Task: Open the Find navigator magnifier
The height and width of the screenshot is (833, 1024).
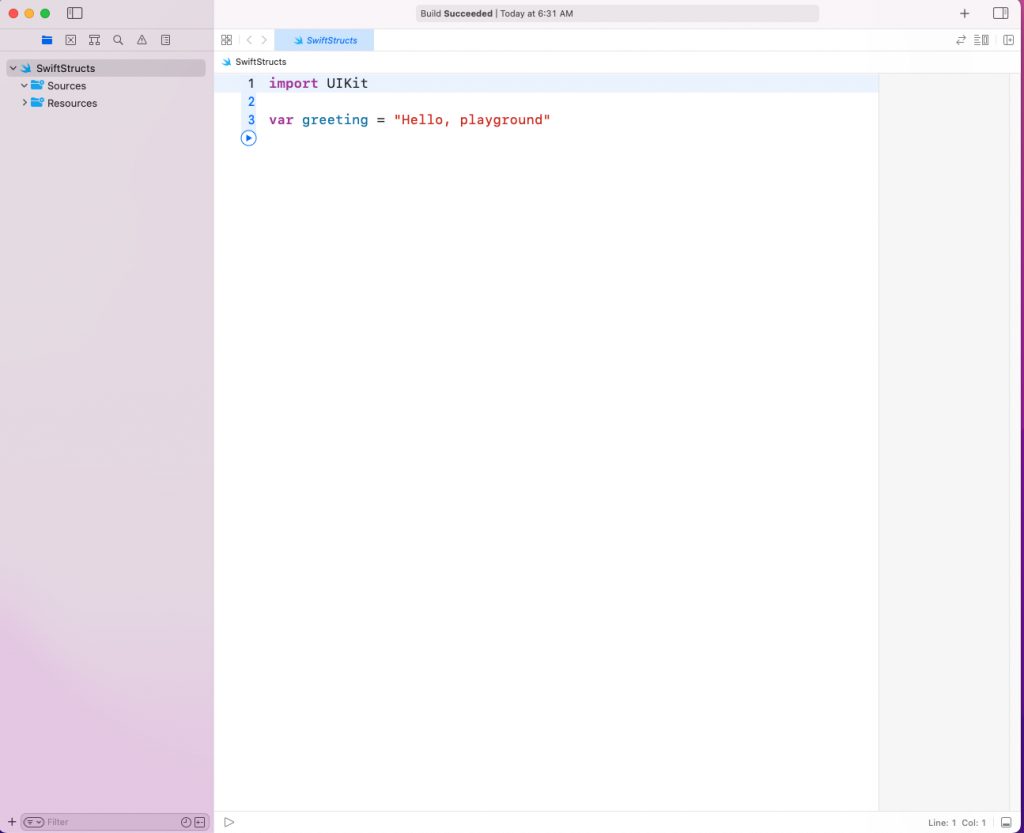Action: 118,40
